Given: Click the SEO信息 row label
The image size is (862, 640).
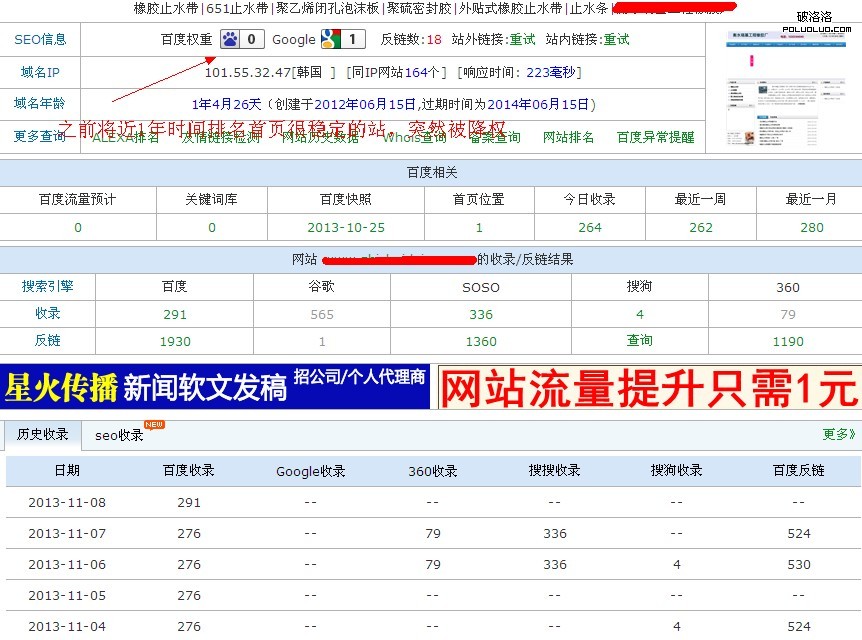Looking at the screenshot, I should tap(40, 40).
